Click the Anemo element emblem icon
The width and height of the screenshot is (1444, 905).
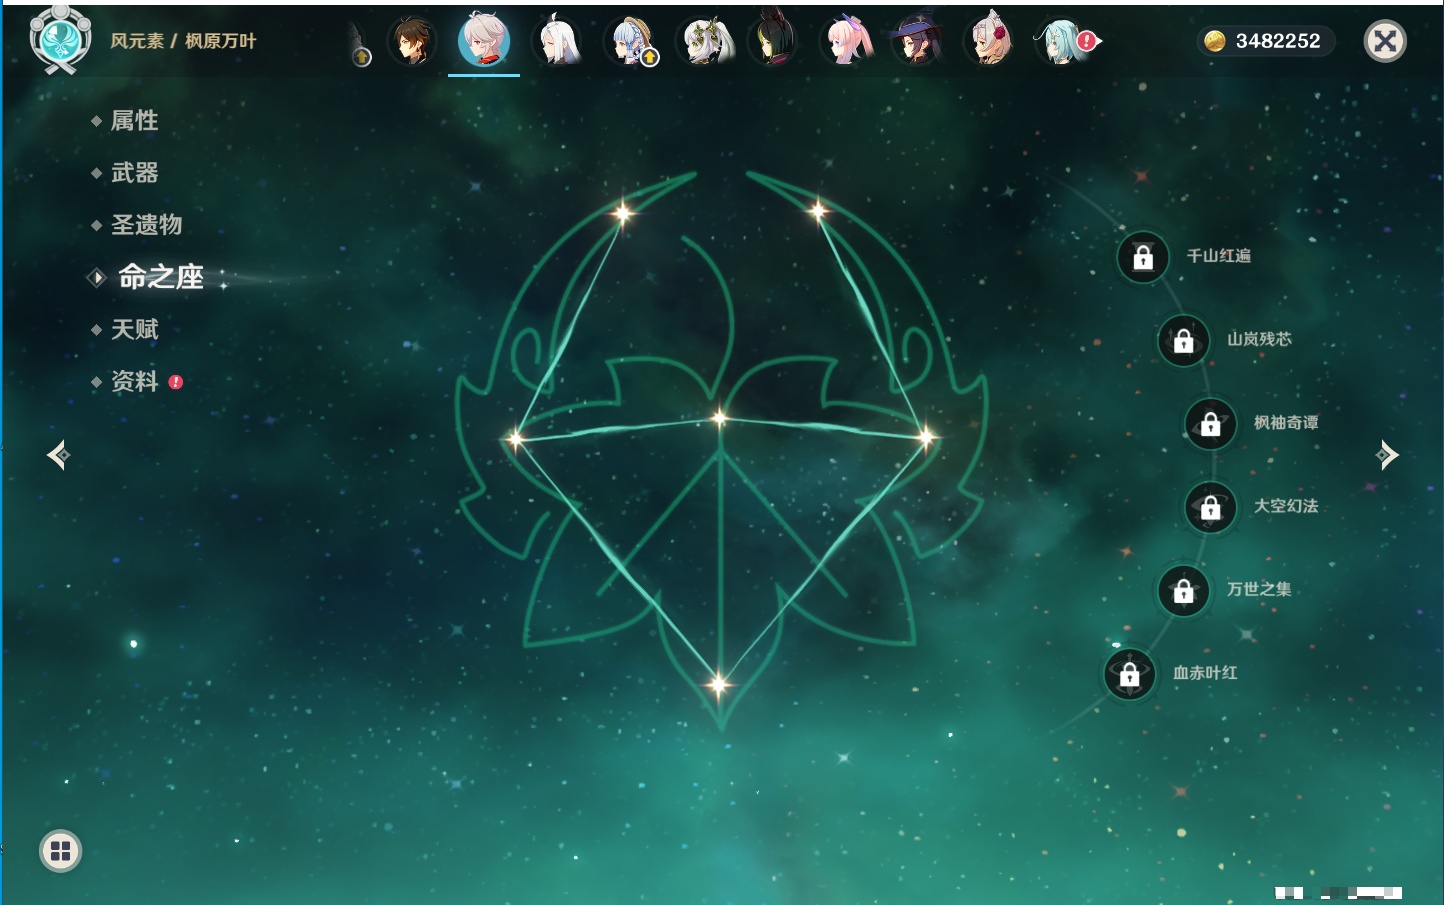click(60, 40)
